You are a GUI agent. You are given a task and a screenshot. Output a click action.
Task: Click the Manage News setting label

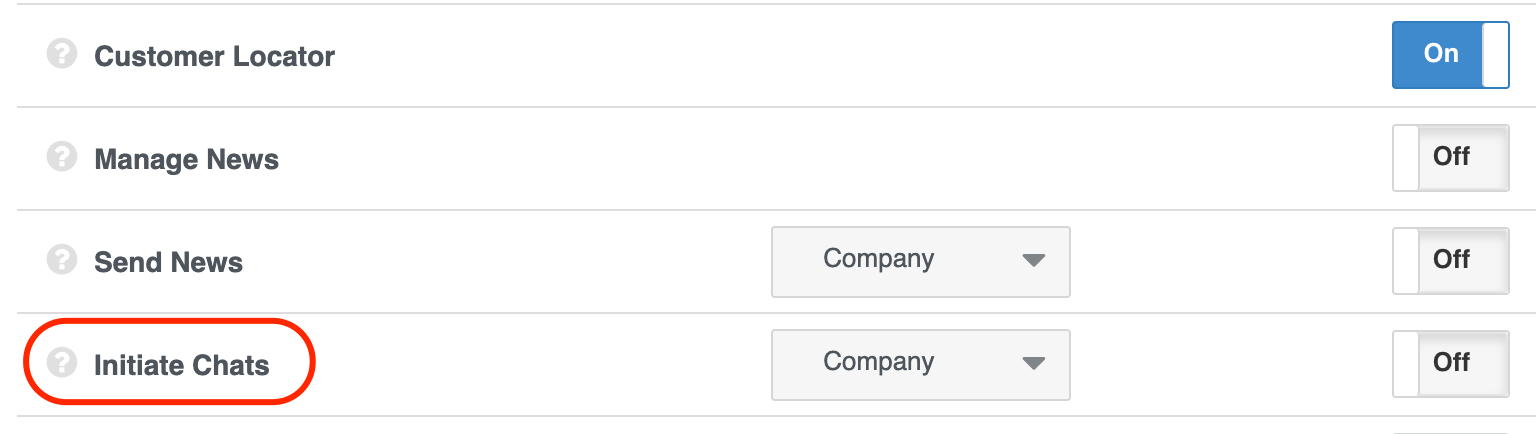pos(186,159)
